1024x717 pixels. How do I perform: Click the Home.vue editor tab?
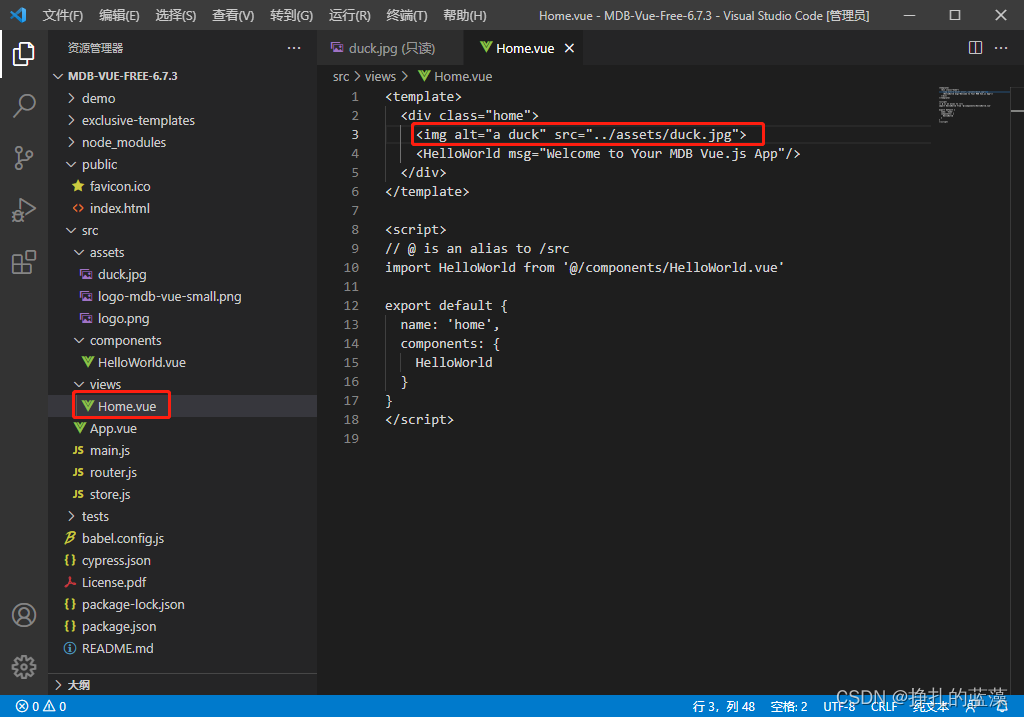(525, 48)
